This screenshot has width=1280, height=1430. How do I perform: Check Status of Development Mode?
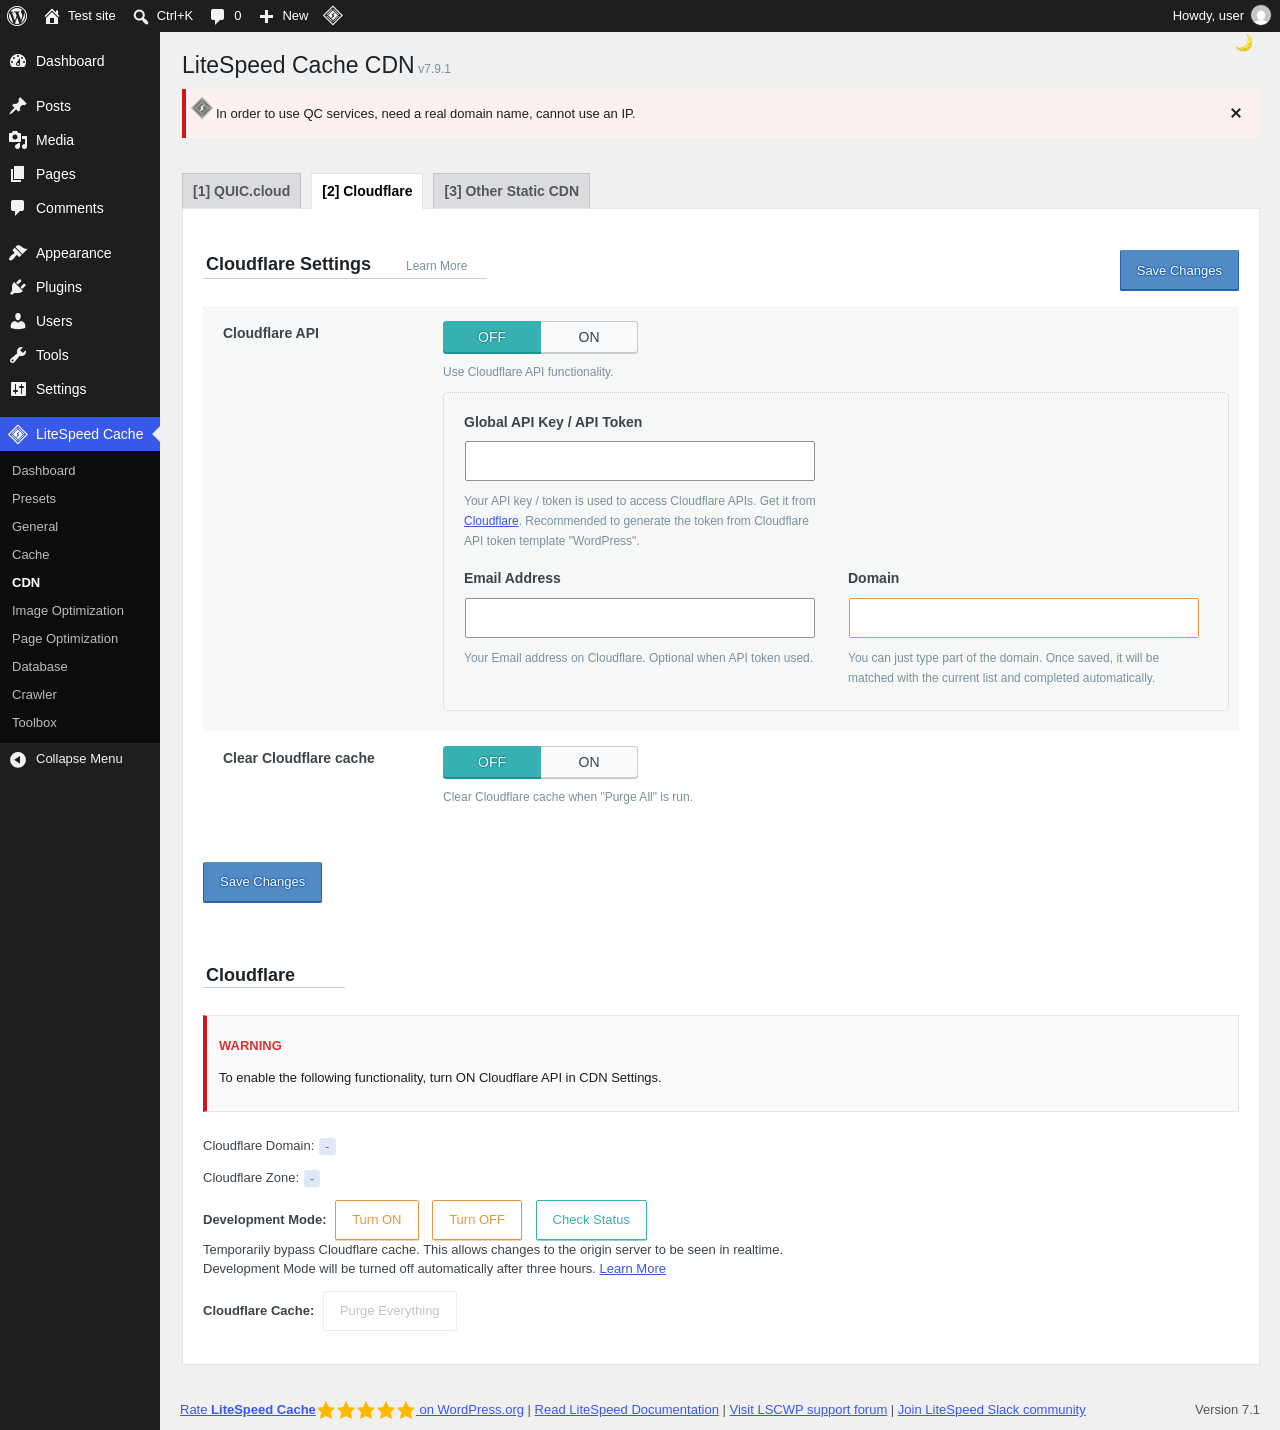[x=591, y=1220]
